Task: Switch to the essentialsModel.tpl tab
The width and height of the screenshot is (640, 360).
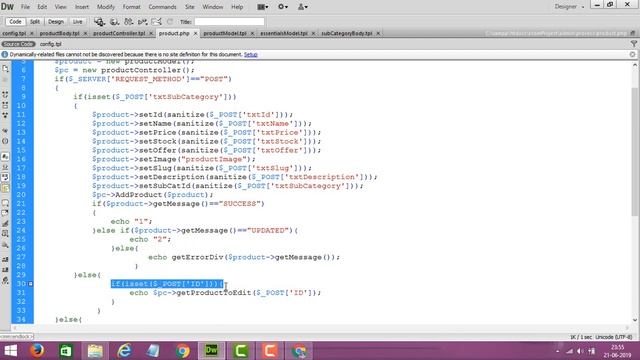Action: tap(284, 33)
